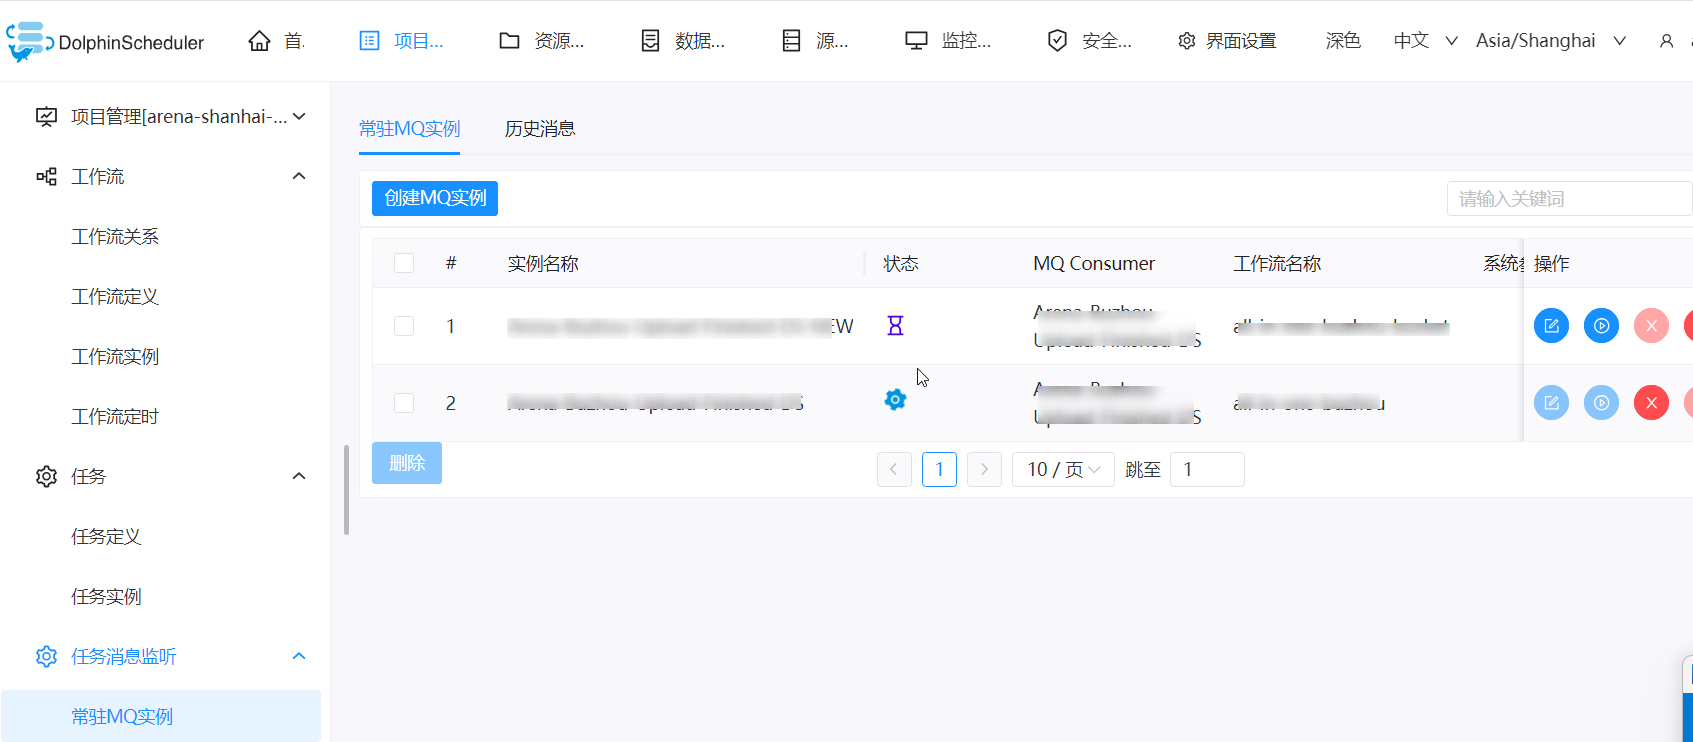Open the user profile icon
This screenshot has width=1693, height=742.
point(1666,41)
